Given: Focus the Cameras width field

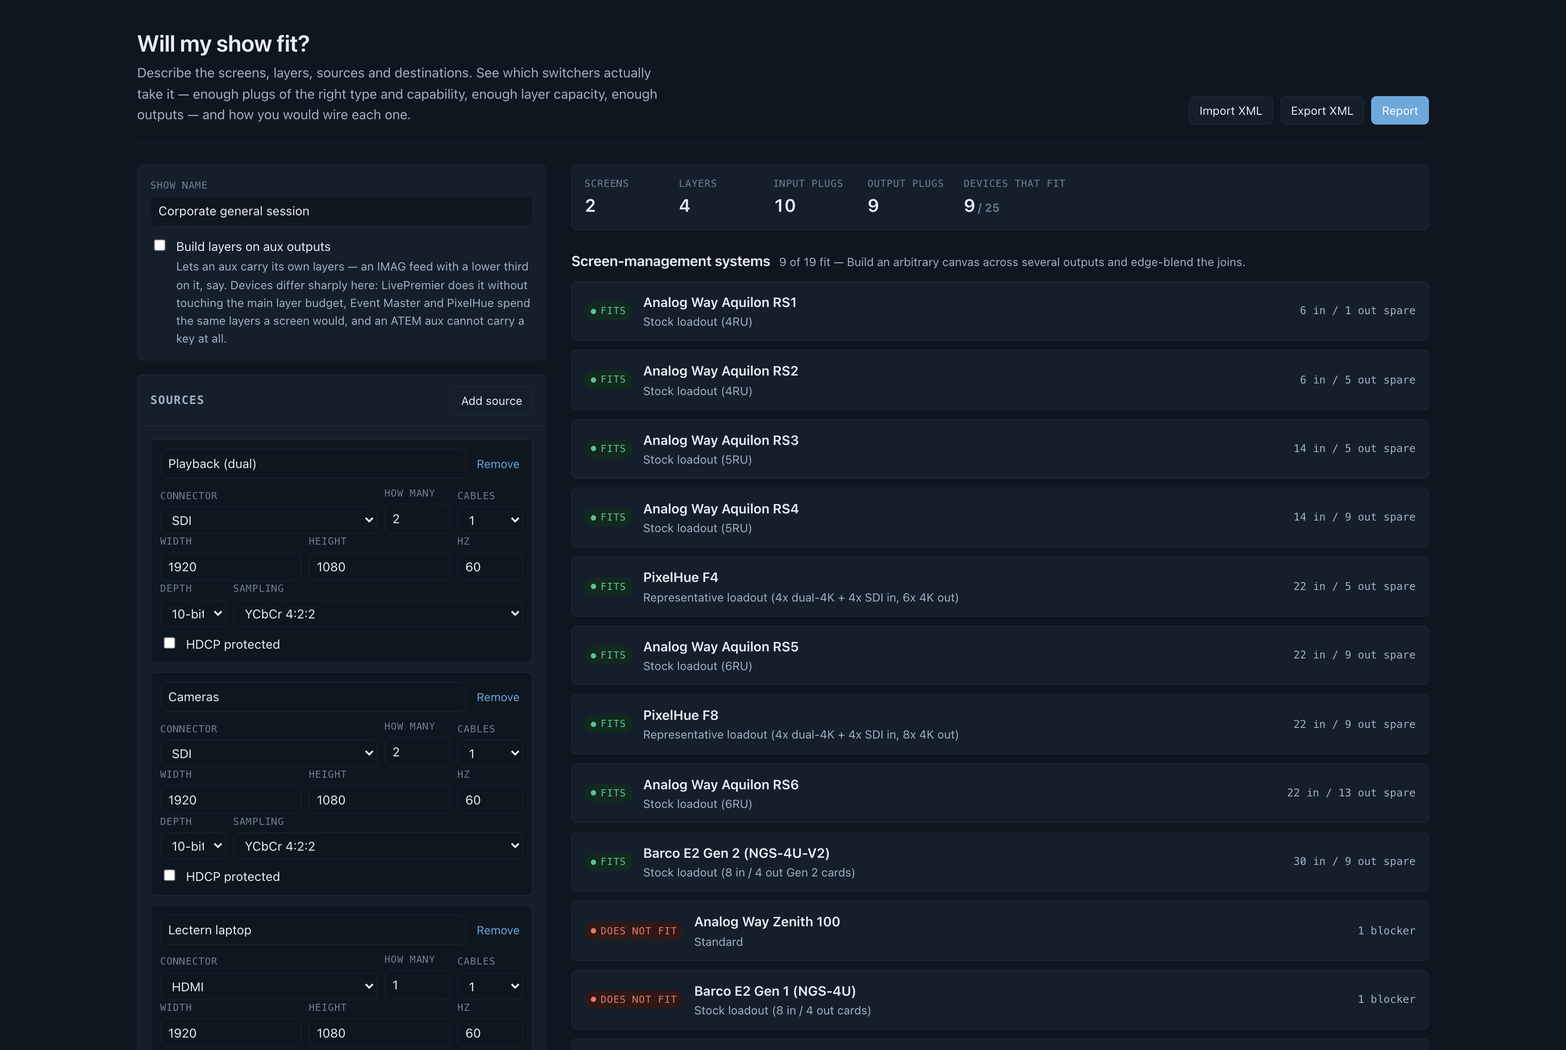Looking at the screenshot, I should [230, 800].
